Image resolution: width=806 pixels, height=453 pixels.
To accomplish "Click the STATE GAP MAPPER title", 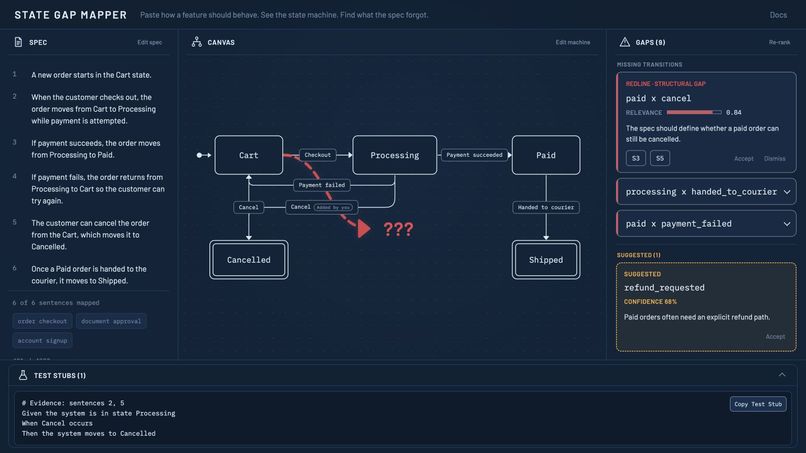I will pos(70,15).
